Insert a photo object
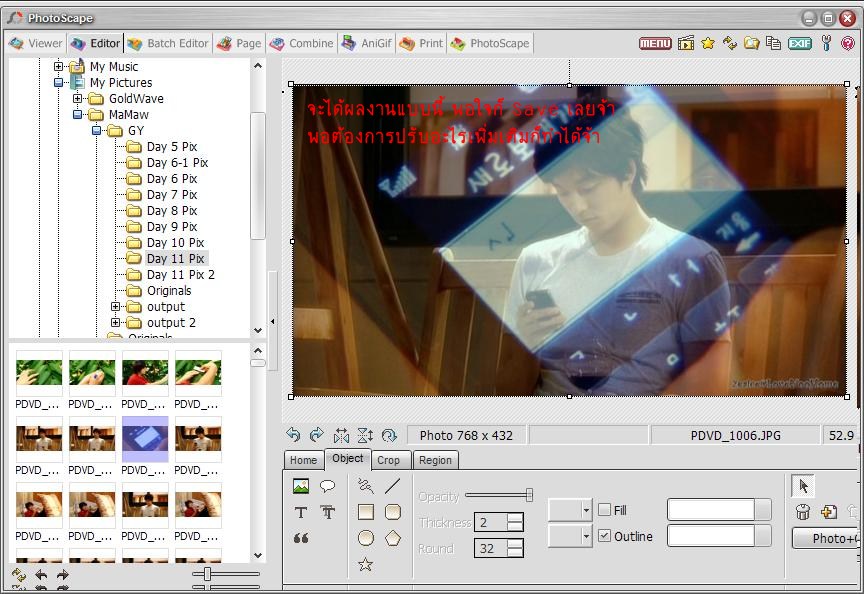Image resolution: width=864 pixels, height=594 pixels. coord(301,486)
